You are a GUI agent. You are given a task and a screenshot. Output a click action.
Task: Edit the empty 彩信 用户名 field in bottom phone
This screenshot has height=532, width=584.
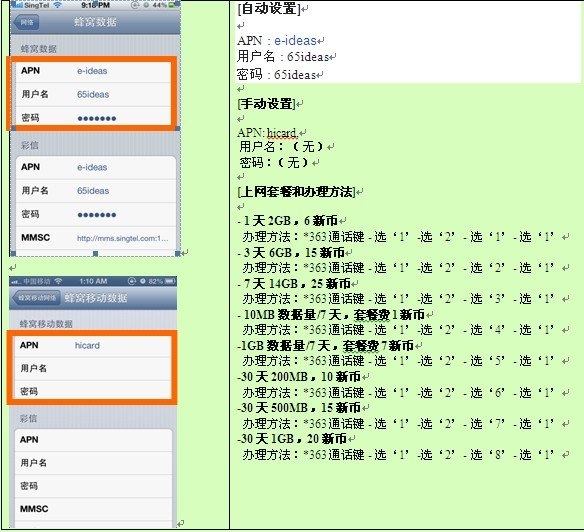point(93,463)
